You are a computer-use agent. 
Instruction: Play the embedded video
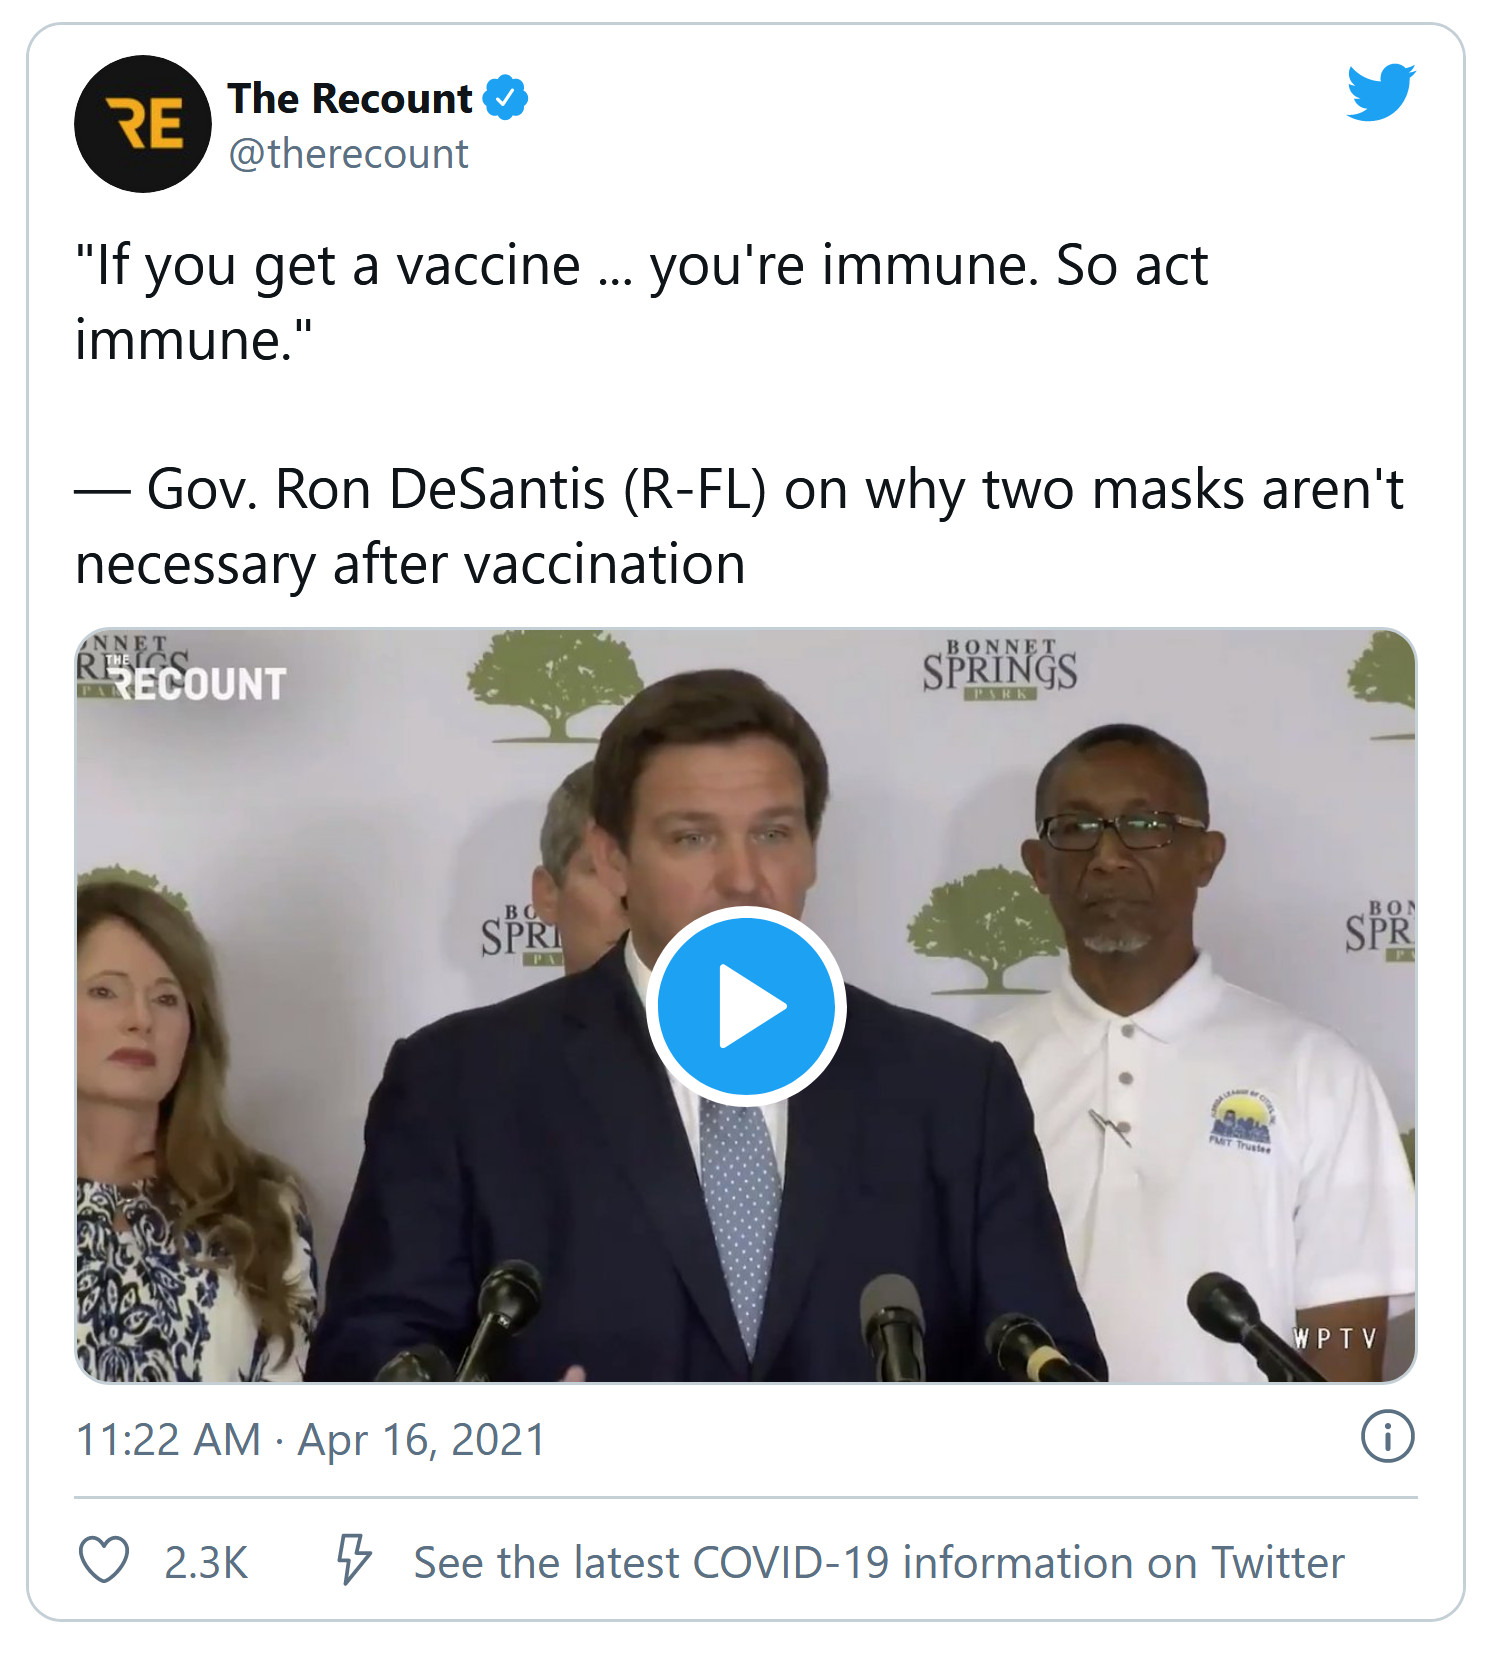(x=746, y=1006)
